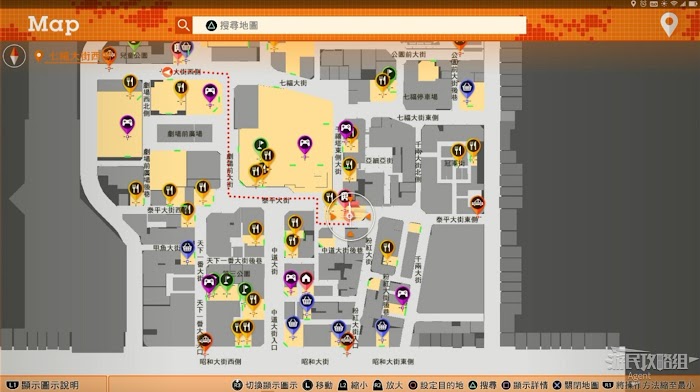Click the 兒童公園 label
700x392 pixels.
(134, 55)
